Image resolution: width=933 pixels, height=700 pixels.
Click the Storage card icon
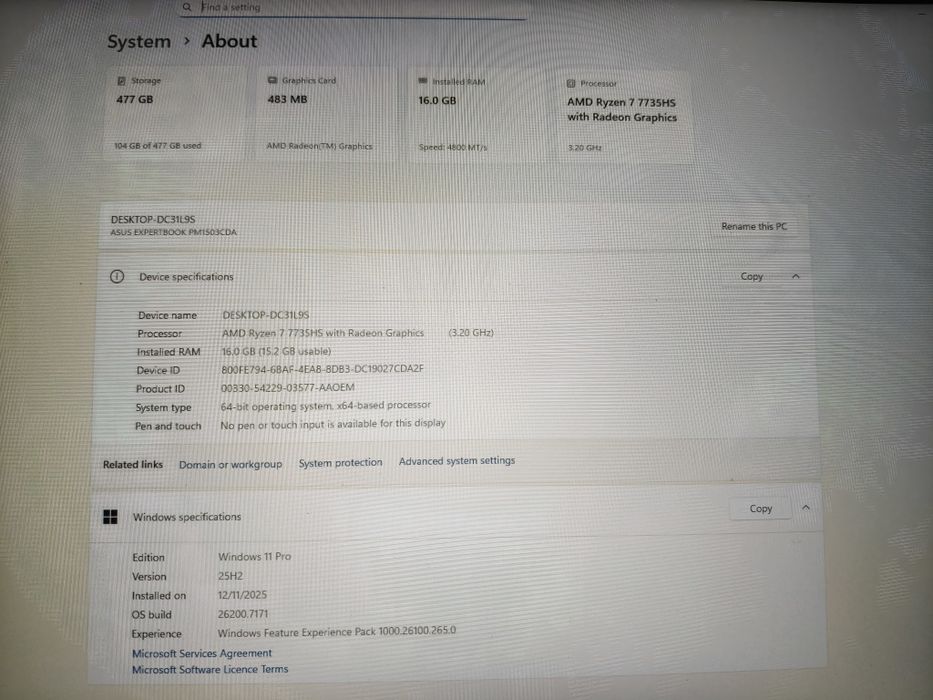pos(121,81)
